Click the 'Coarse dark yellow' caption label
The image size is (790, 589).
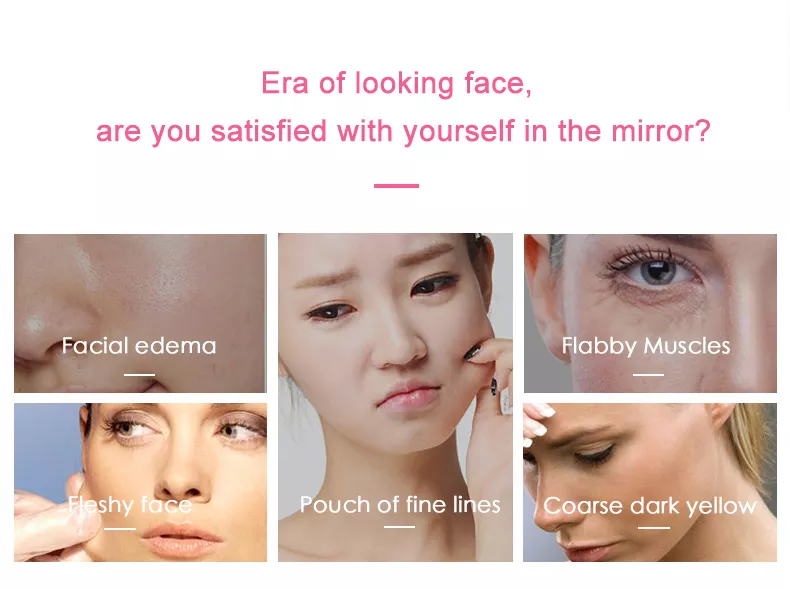click(650, 506)
